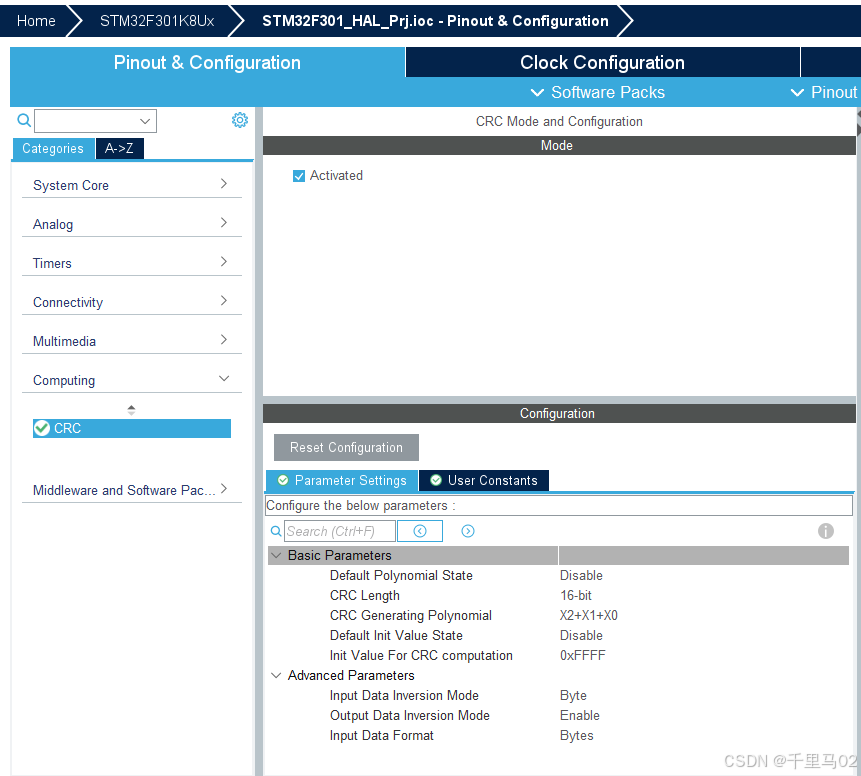This screenshot has height=776, width=861.
Task: Go to Home breadcrumb
Action: coord(36,21)
